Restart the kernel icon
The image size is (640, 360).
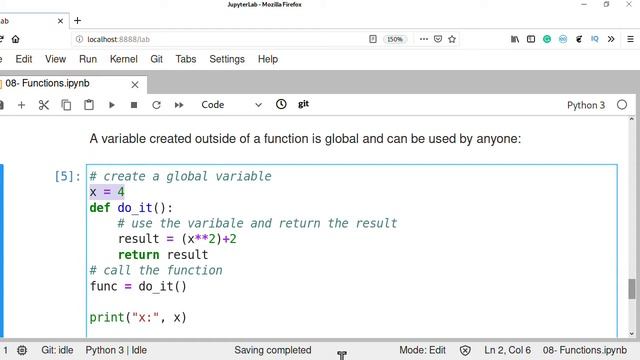click(x=156, y=105)
